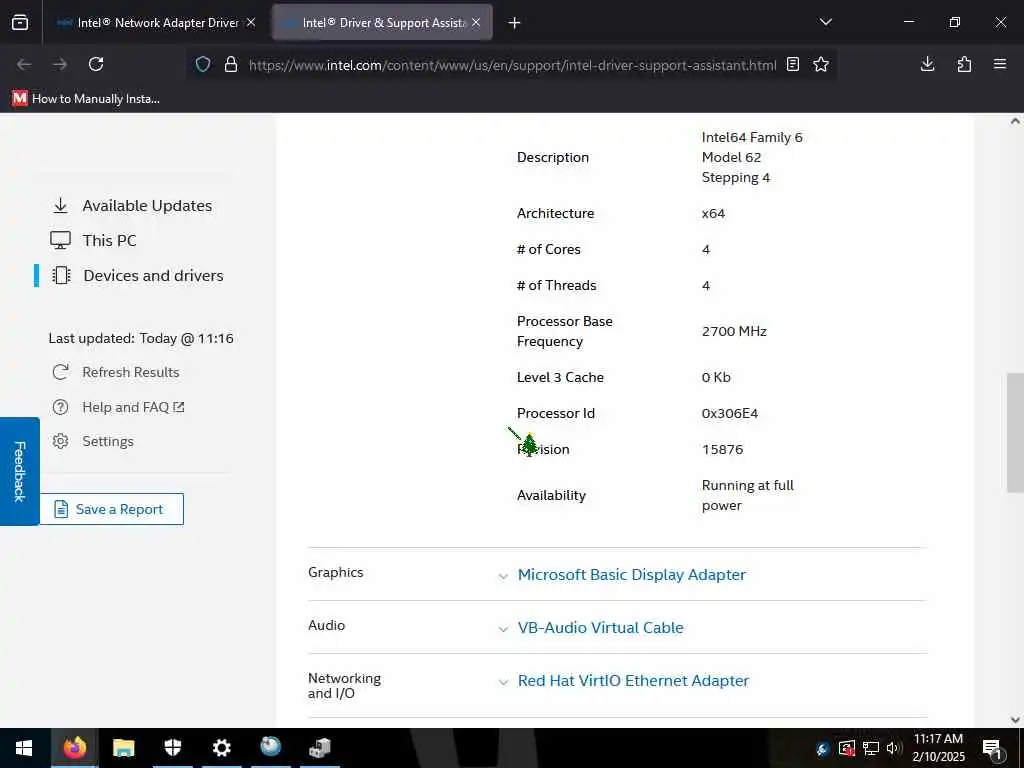Click the 2700 MHz frequency value
This screenshot has height=768, width=1024.
[x=734, y=331]
